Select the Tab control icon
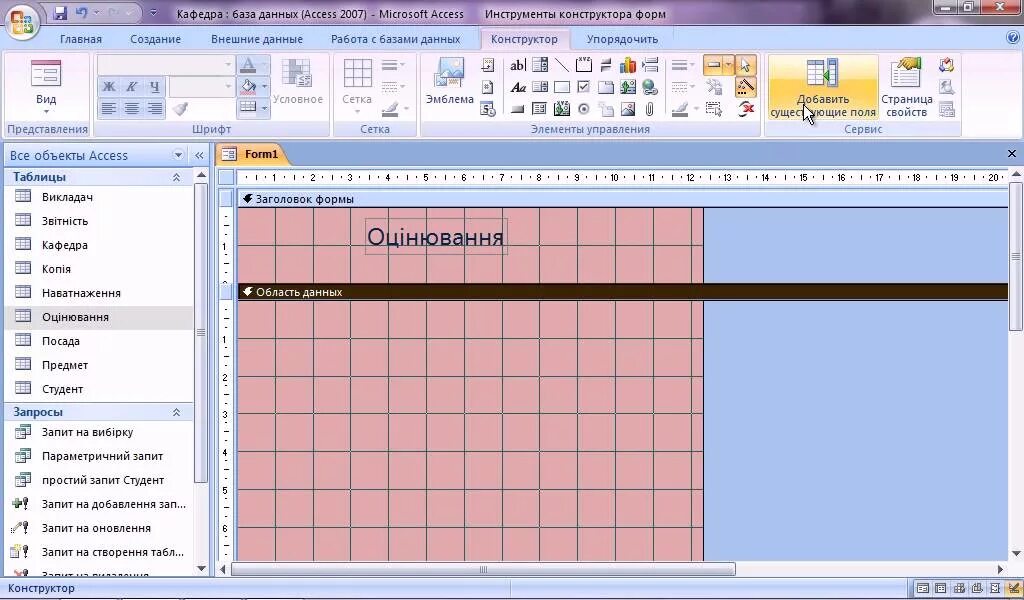Viewport: 1024px width, 600px height. tap(606, 87)
